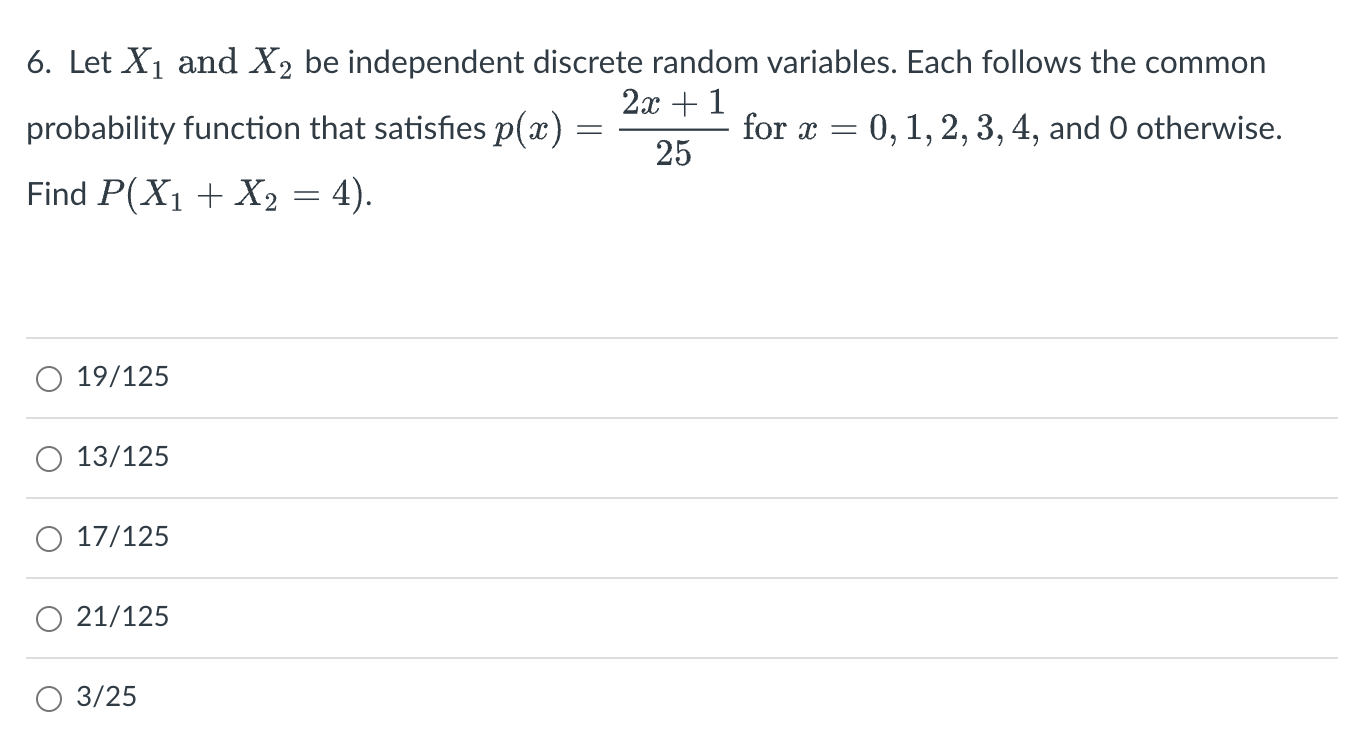This screenshot has width=1366, height=744.
Task: Click the 3/25 answer text label
Action: tap(105, 697)
